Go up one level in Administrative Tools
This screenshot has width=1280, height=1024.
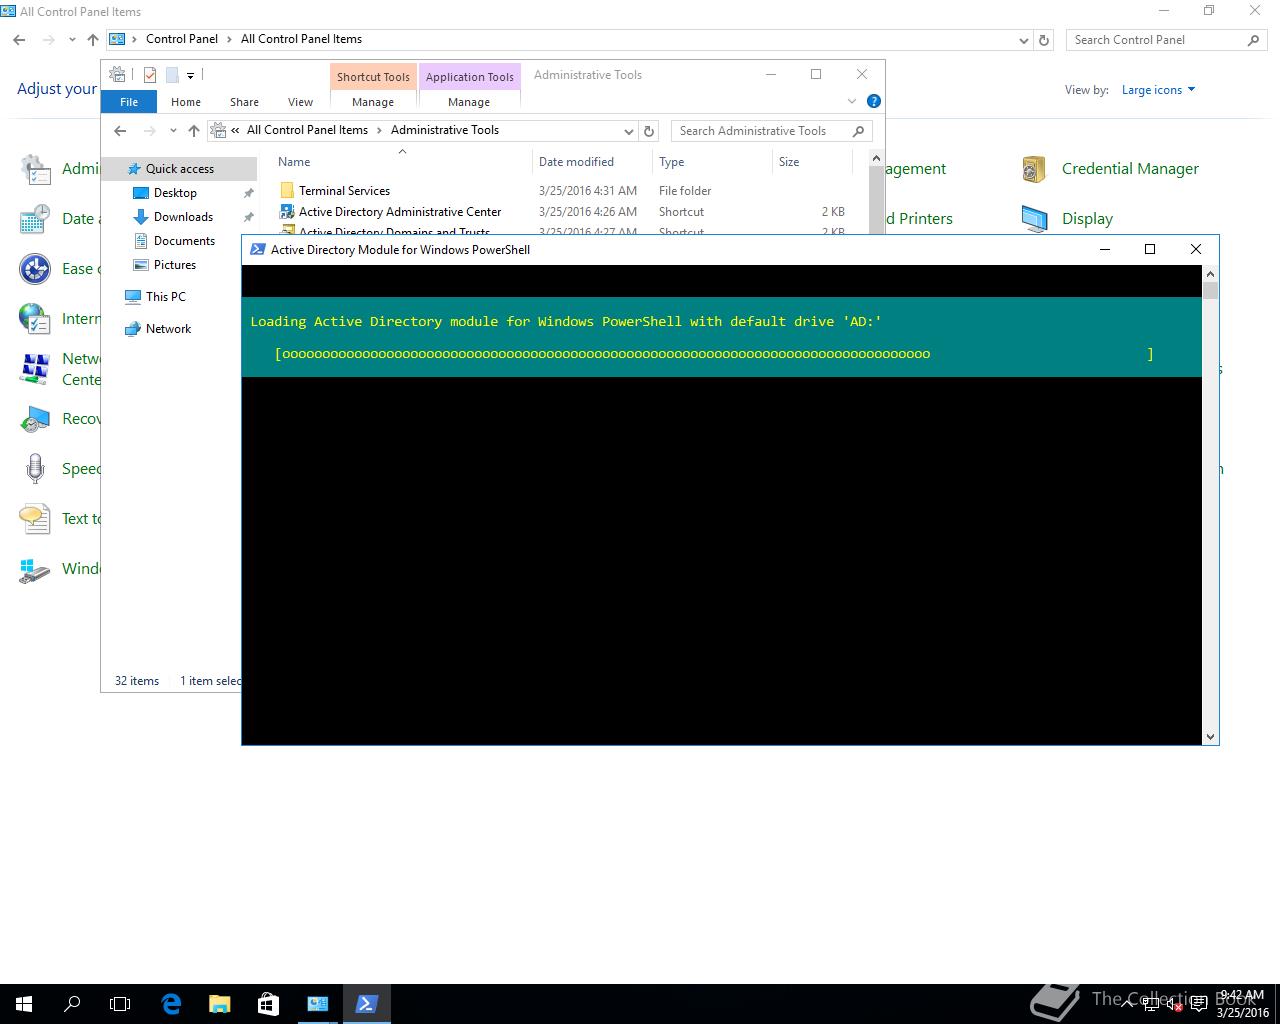tap(194, 131)
